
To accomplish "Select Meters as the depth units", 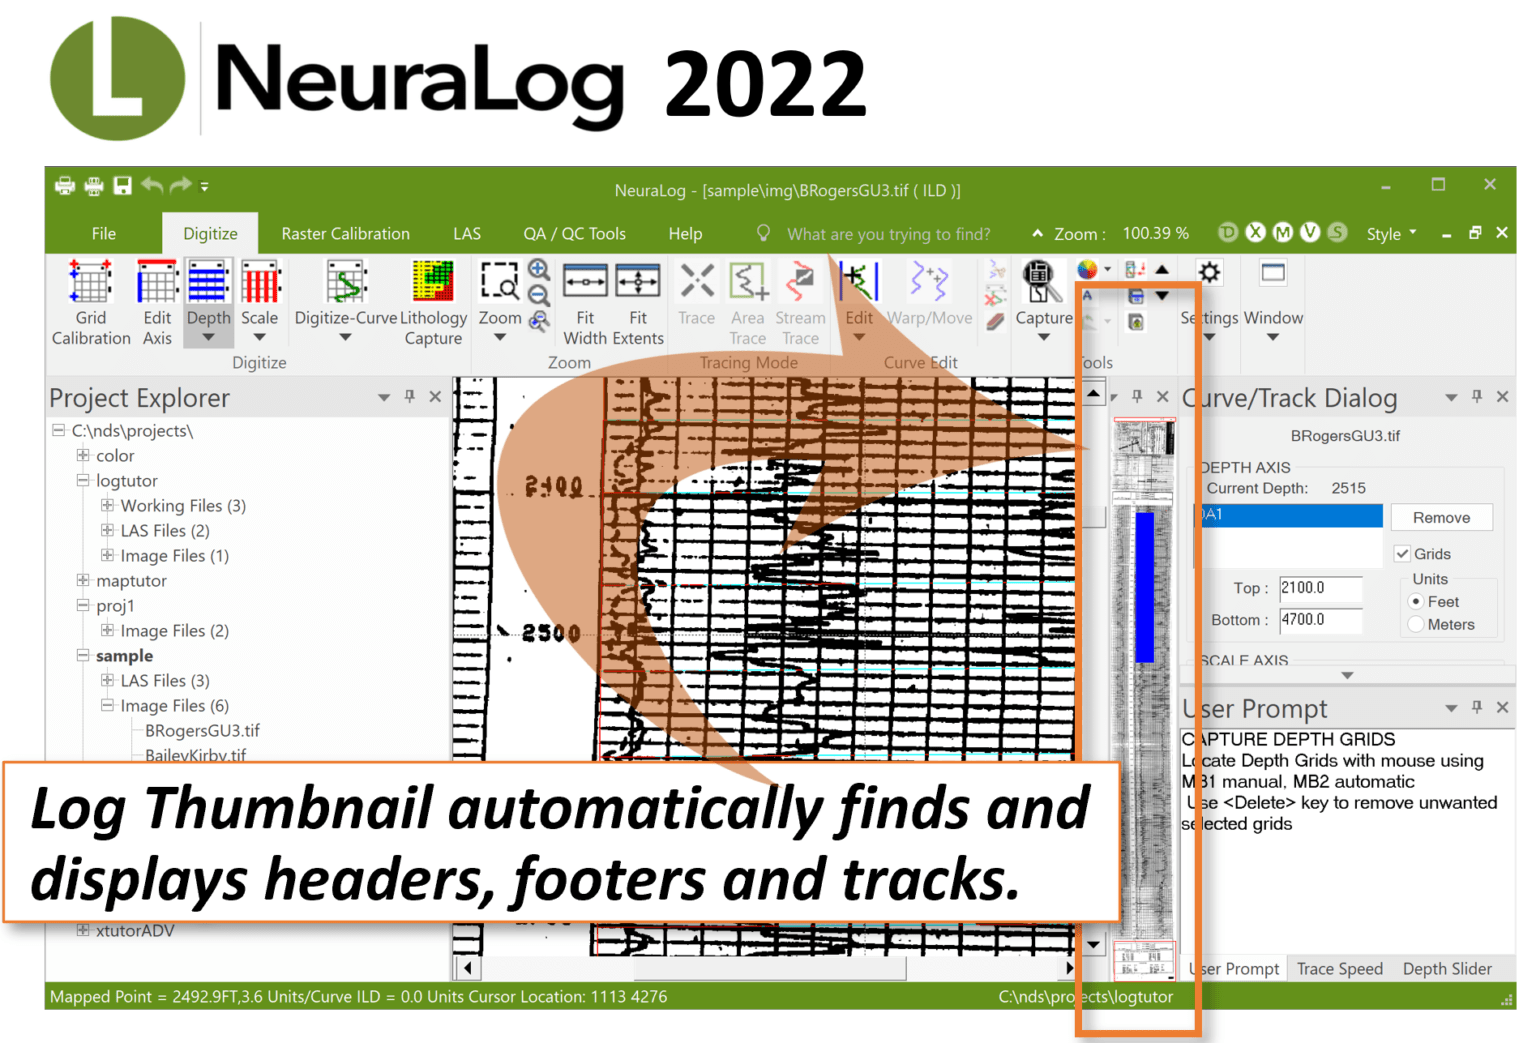I will click(x=1415, y=624).
